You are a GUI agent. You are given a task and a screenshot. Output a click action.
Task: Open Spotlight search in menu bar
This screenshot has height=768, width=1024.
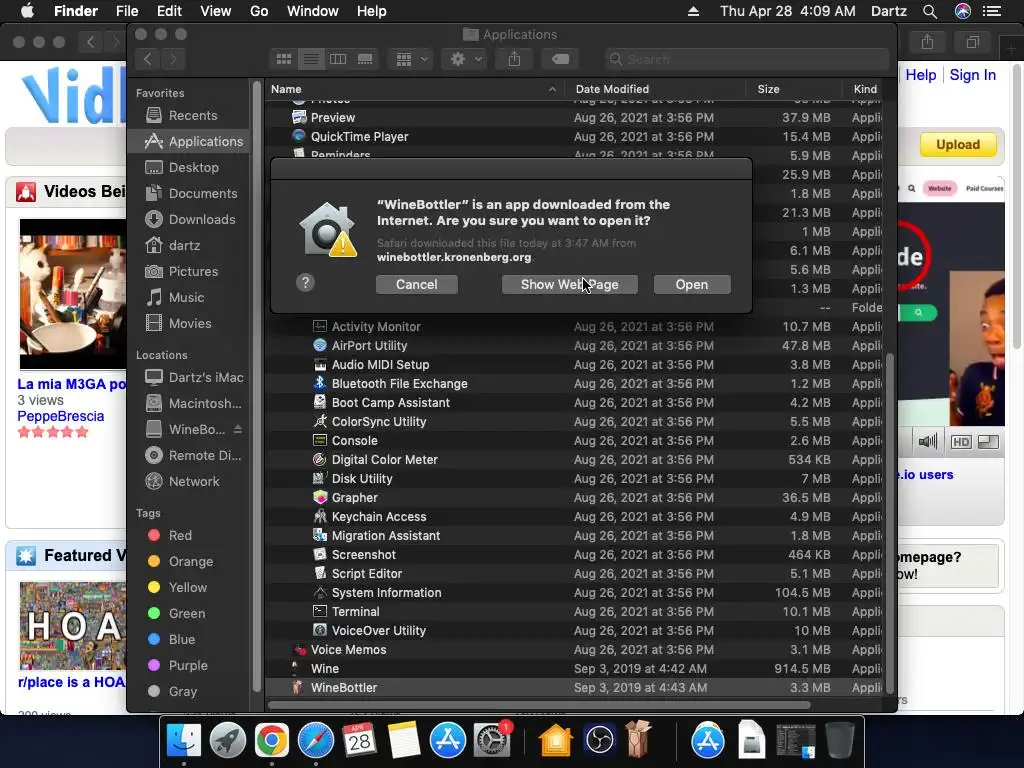click(x=930, y=11)
